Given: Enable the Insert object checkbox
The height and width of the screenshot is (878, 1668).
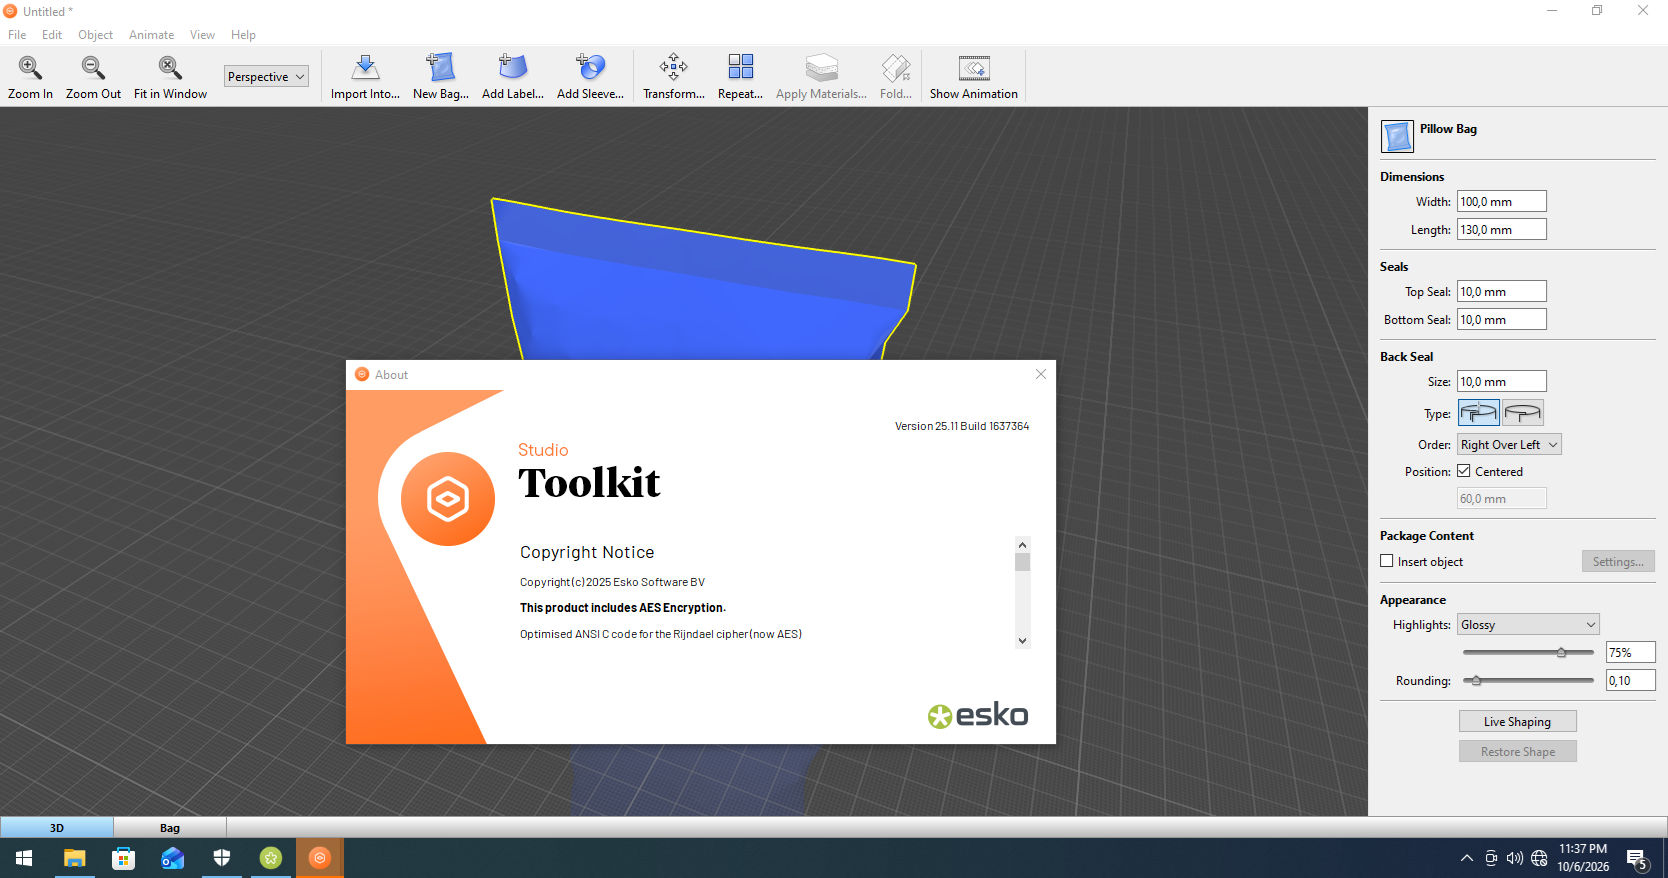Looking at the screenshot, I should pos(1387,561).
